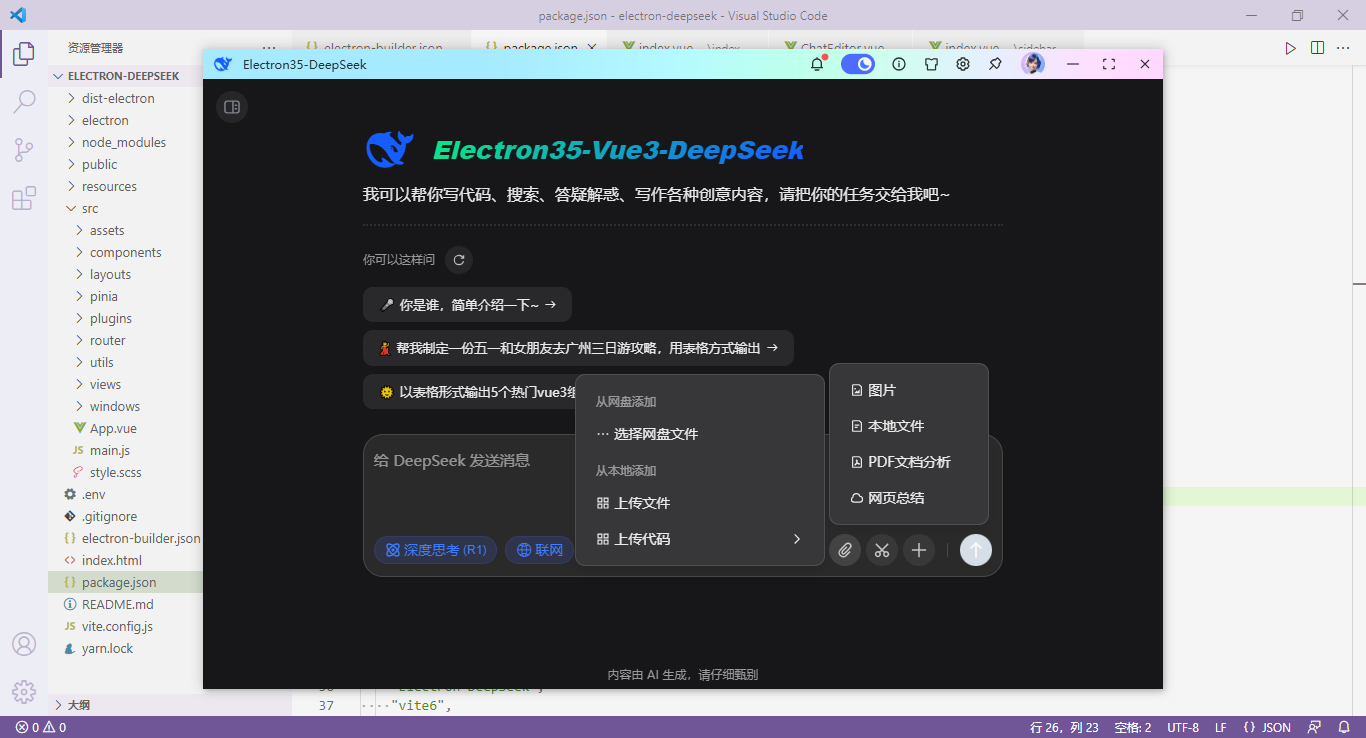Click the scissors screenshot icon near the input
1366x738 pixels.
[x=882, y=550]
